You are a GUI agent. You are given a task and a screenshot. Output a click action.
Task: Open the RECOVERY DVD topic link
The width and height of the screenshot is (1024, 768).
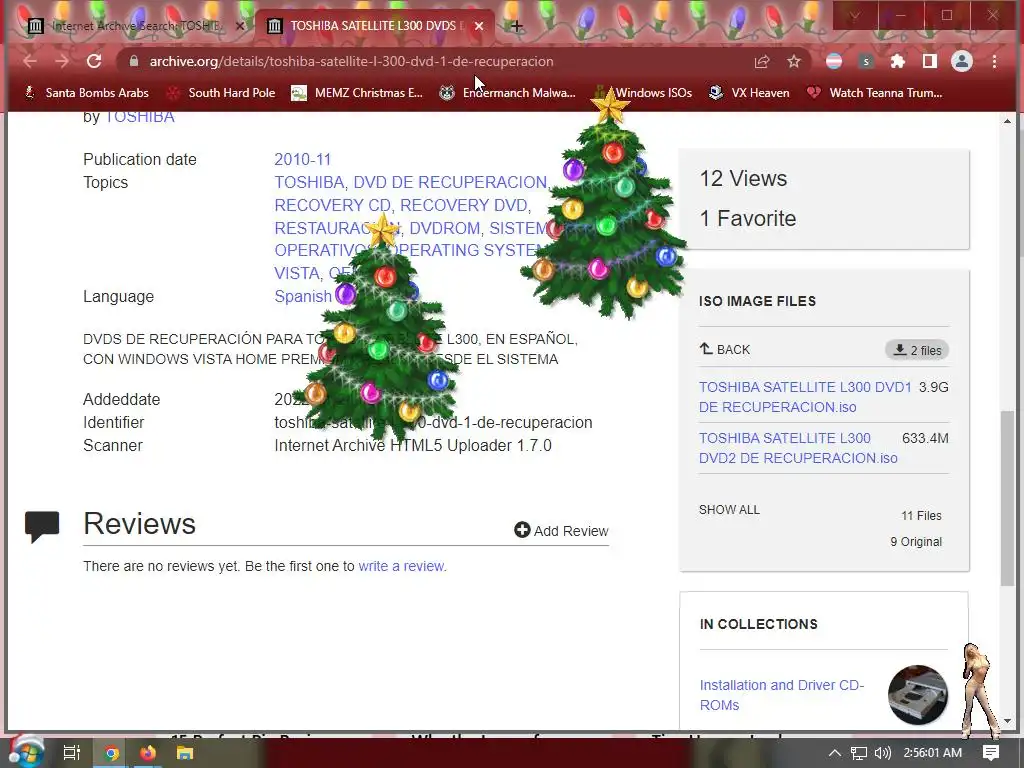(x=463, y=205)
